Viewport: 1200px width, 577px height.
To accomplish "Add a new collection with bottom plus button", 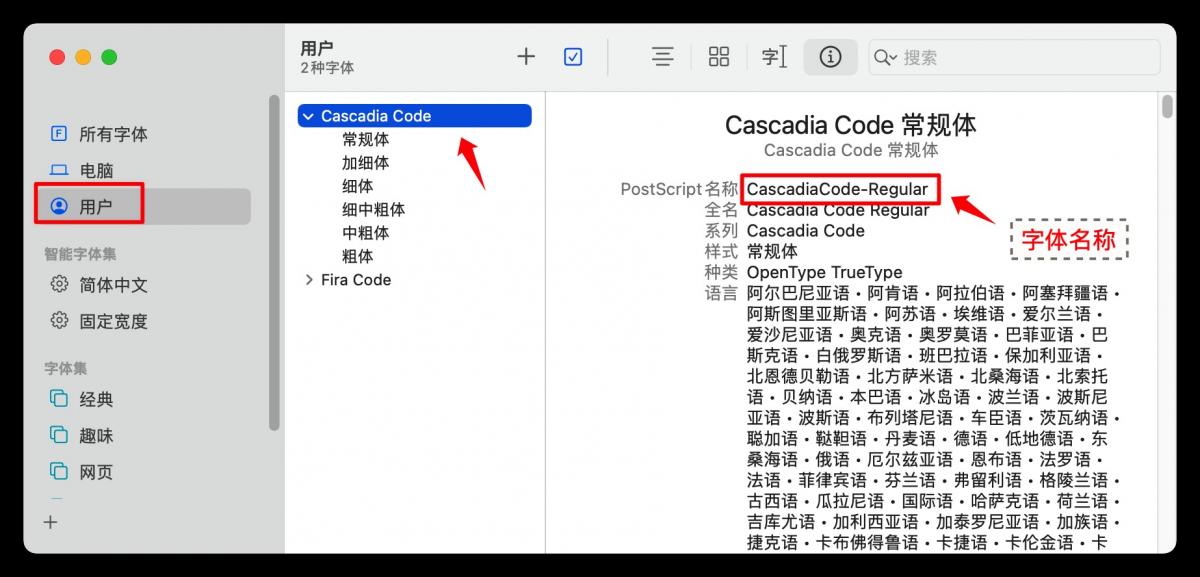I will pos(51,522).
